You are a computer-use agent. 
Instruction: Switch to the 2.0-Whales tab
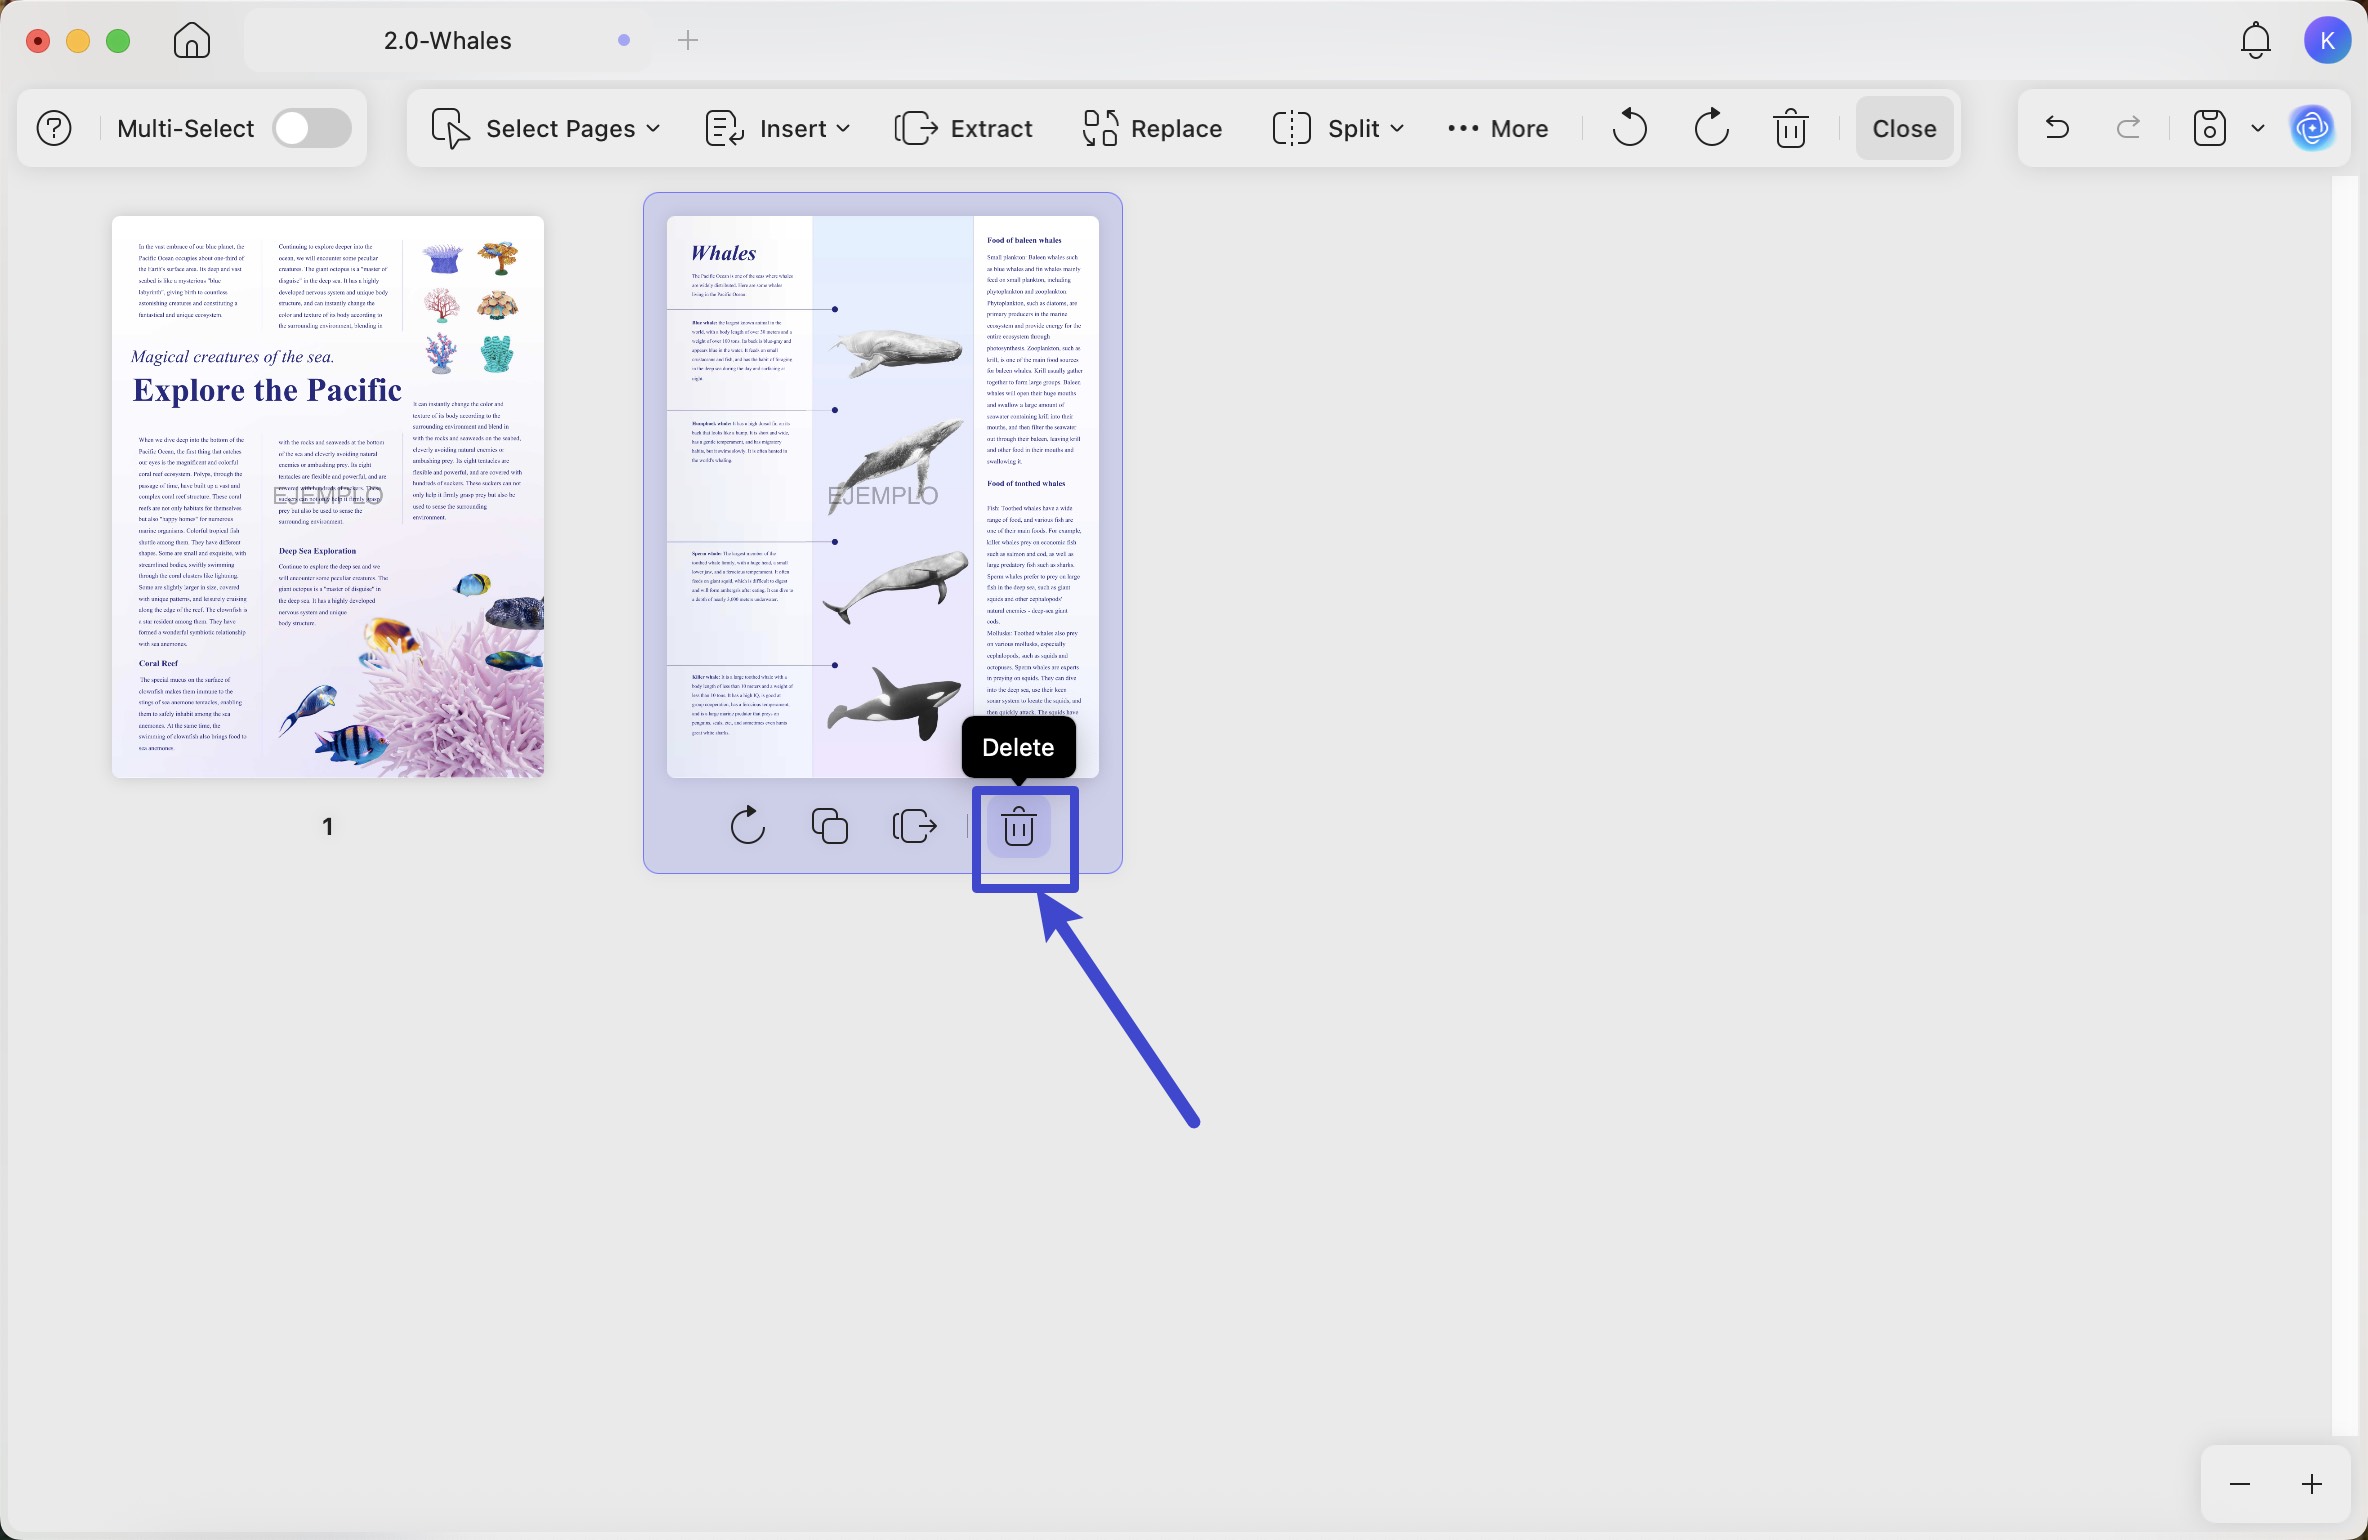[x=448, y=41]
